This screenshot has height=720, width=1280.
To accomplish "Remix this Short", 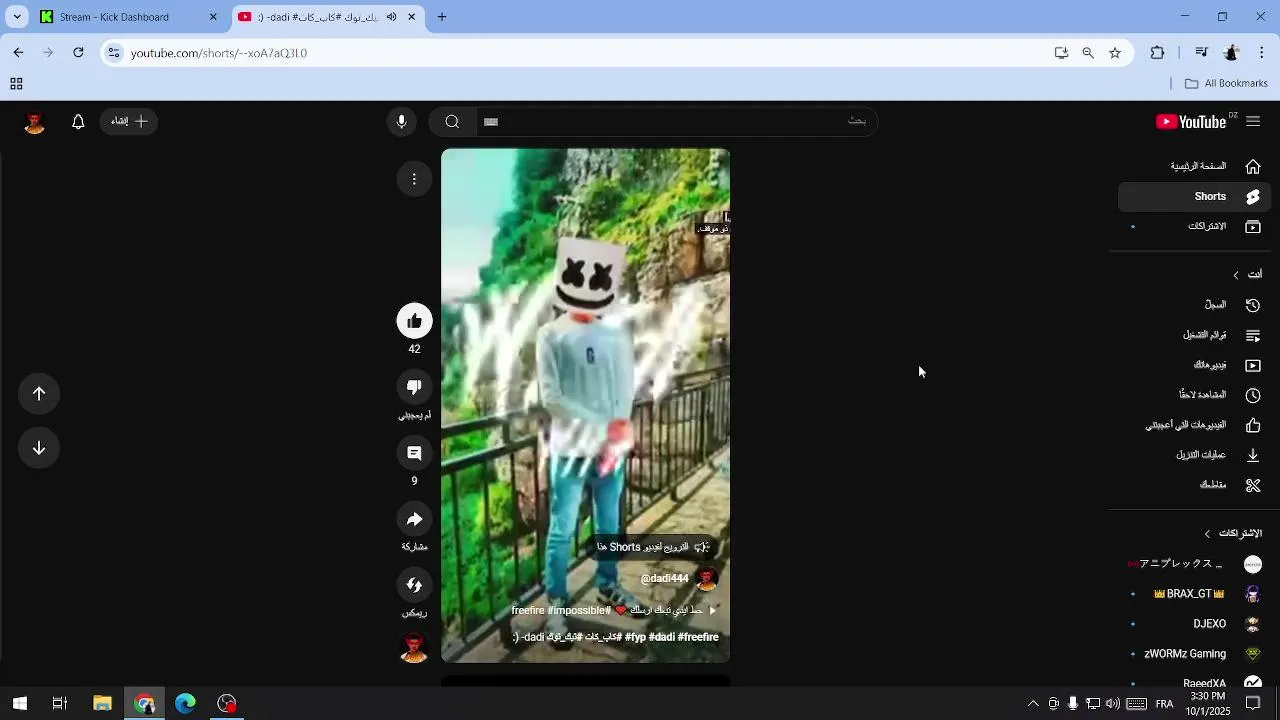I will coord(414,586).
